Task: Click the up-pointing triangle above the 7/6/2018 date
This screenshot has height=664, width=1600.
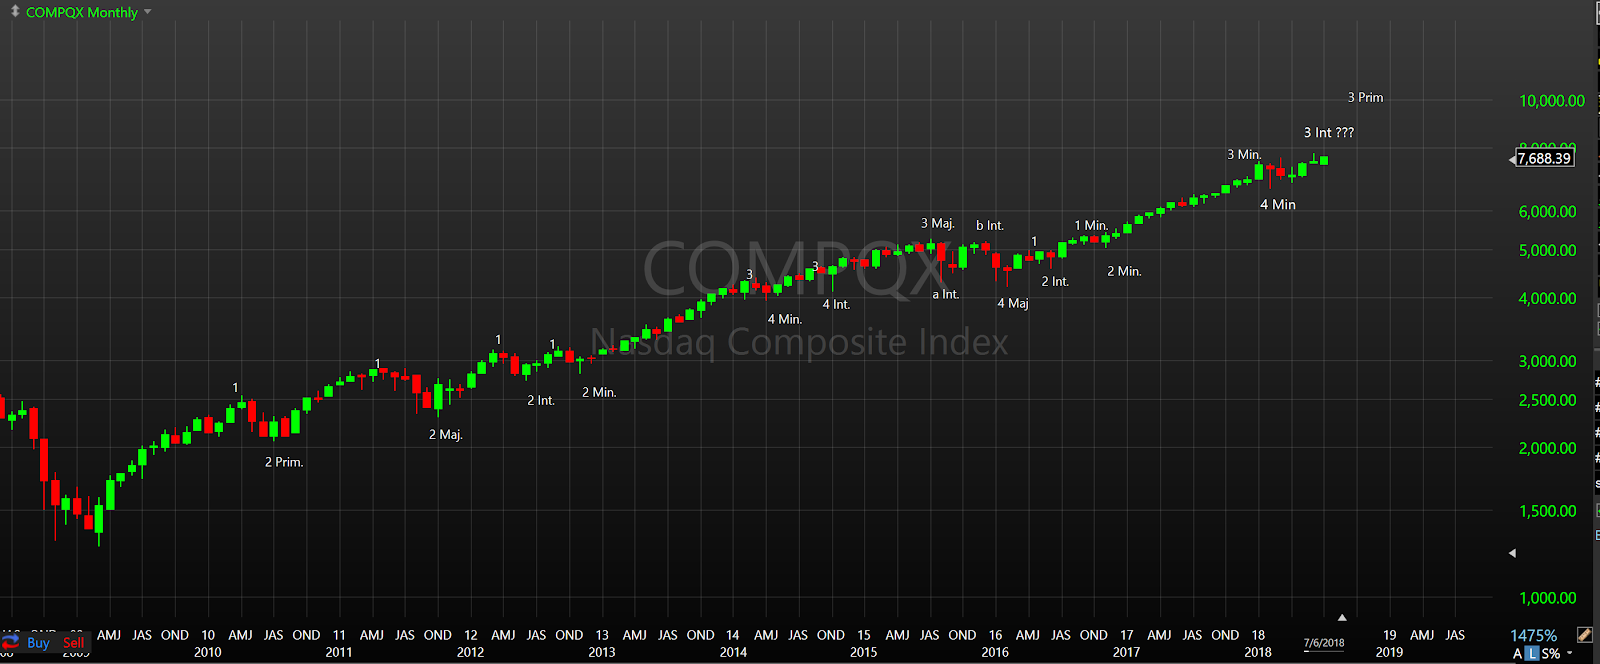Action: coord(1342,617)
